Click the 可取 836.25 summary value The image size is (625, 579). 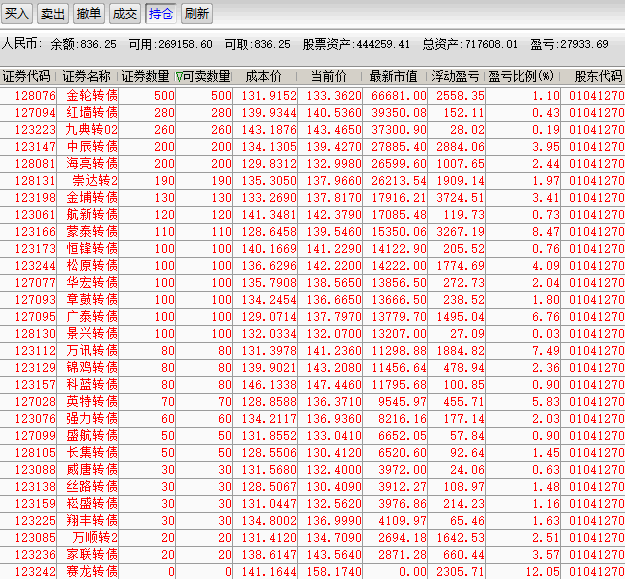click(257, 44)
